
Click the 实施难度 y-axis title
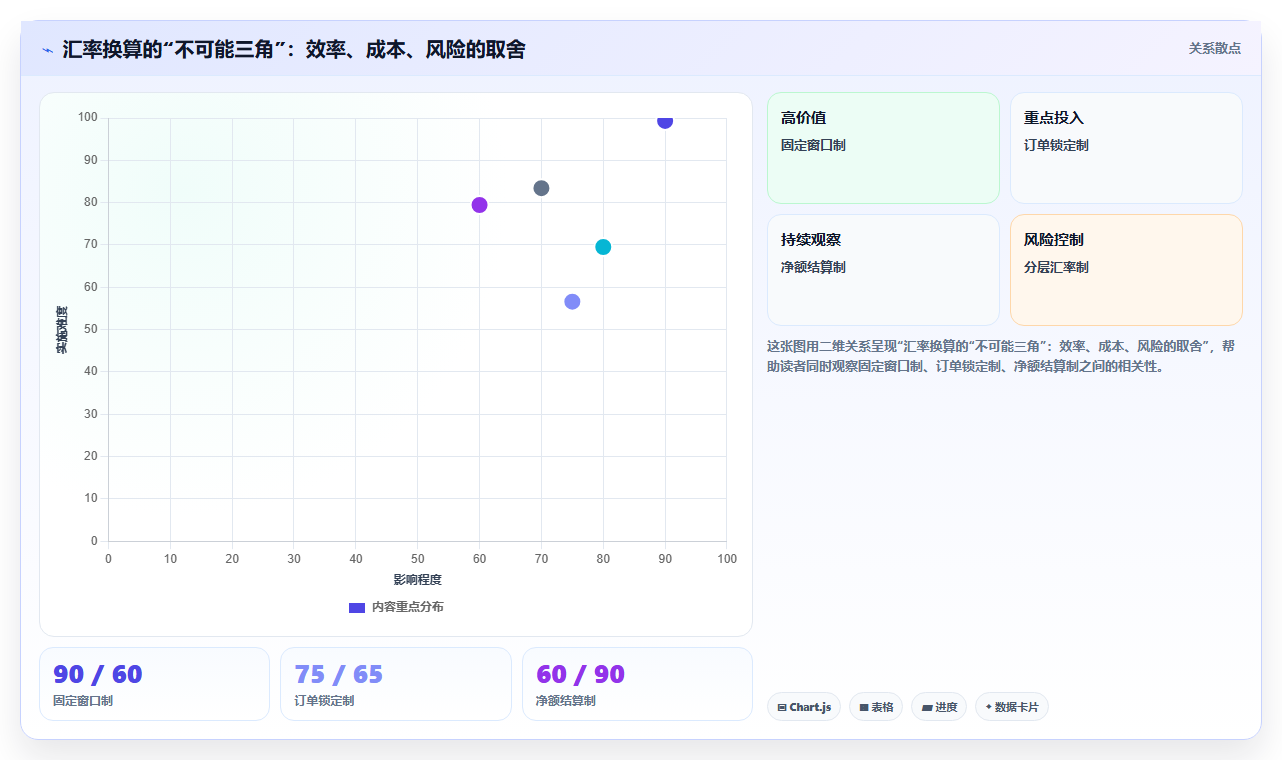[x=62, y=330]
